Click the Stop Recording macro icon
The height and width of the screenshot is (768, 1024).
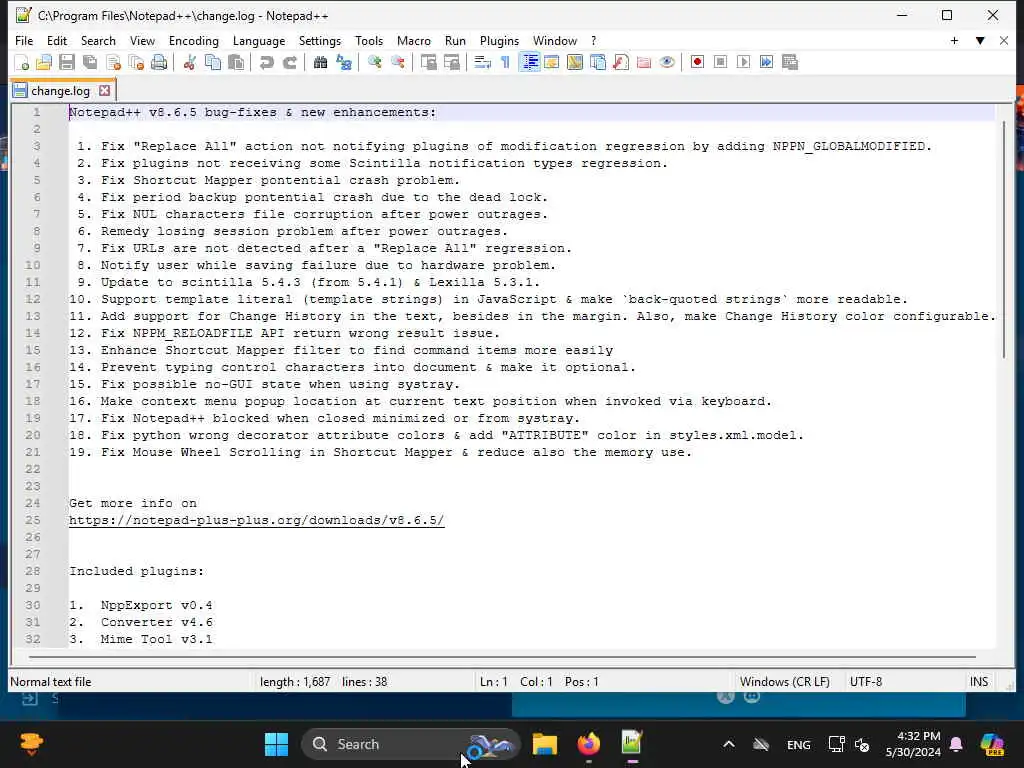click(x=720, y=63)
